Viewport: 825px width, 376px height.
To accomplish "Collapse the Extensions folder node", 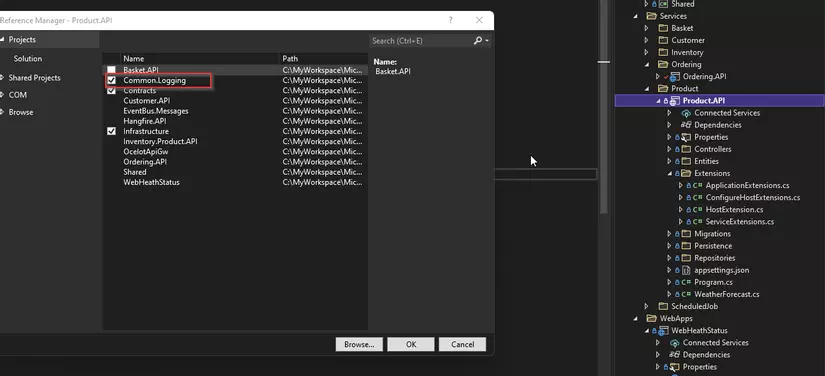I will tap(670, 174).
